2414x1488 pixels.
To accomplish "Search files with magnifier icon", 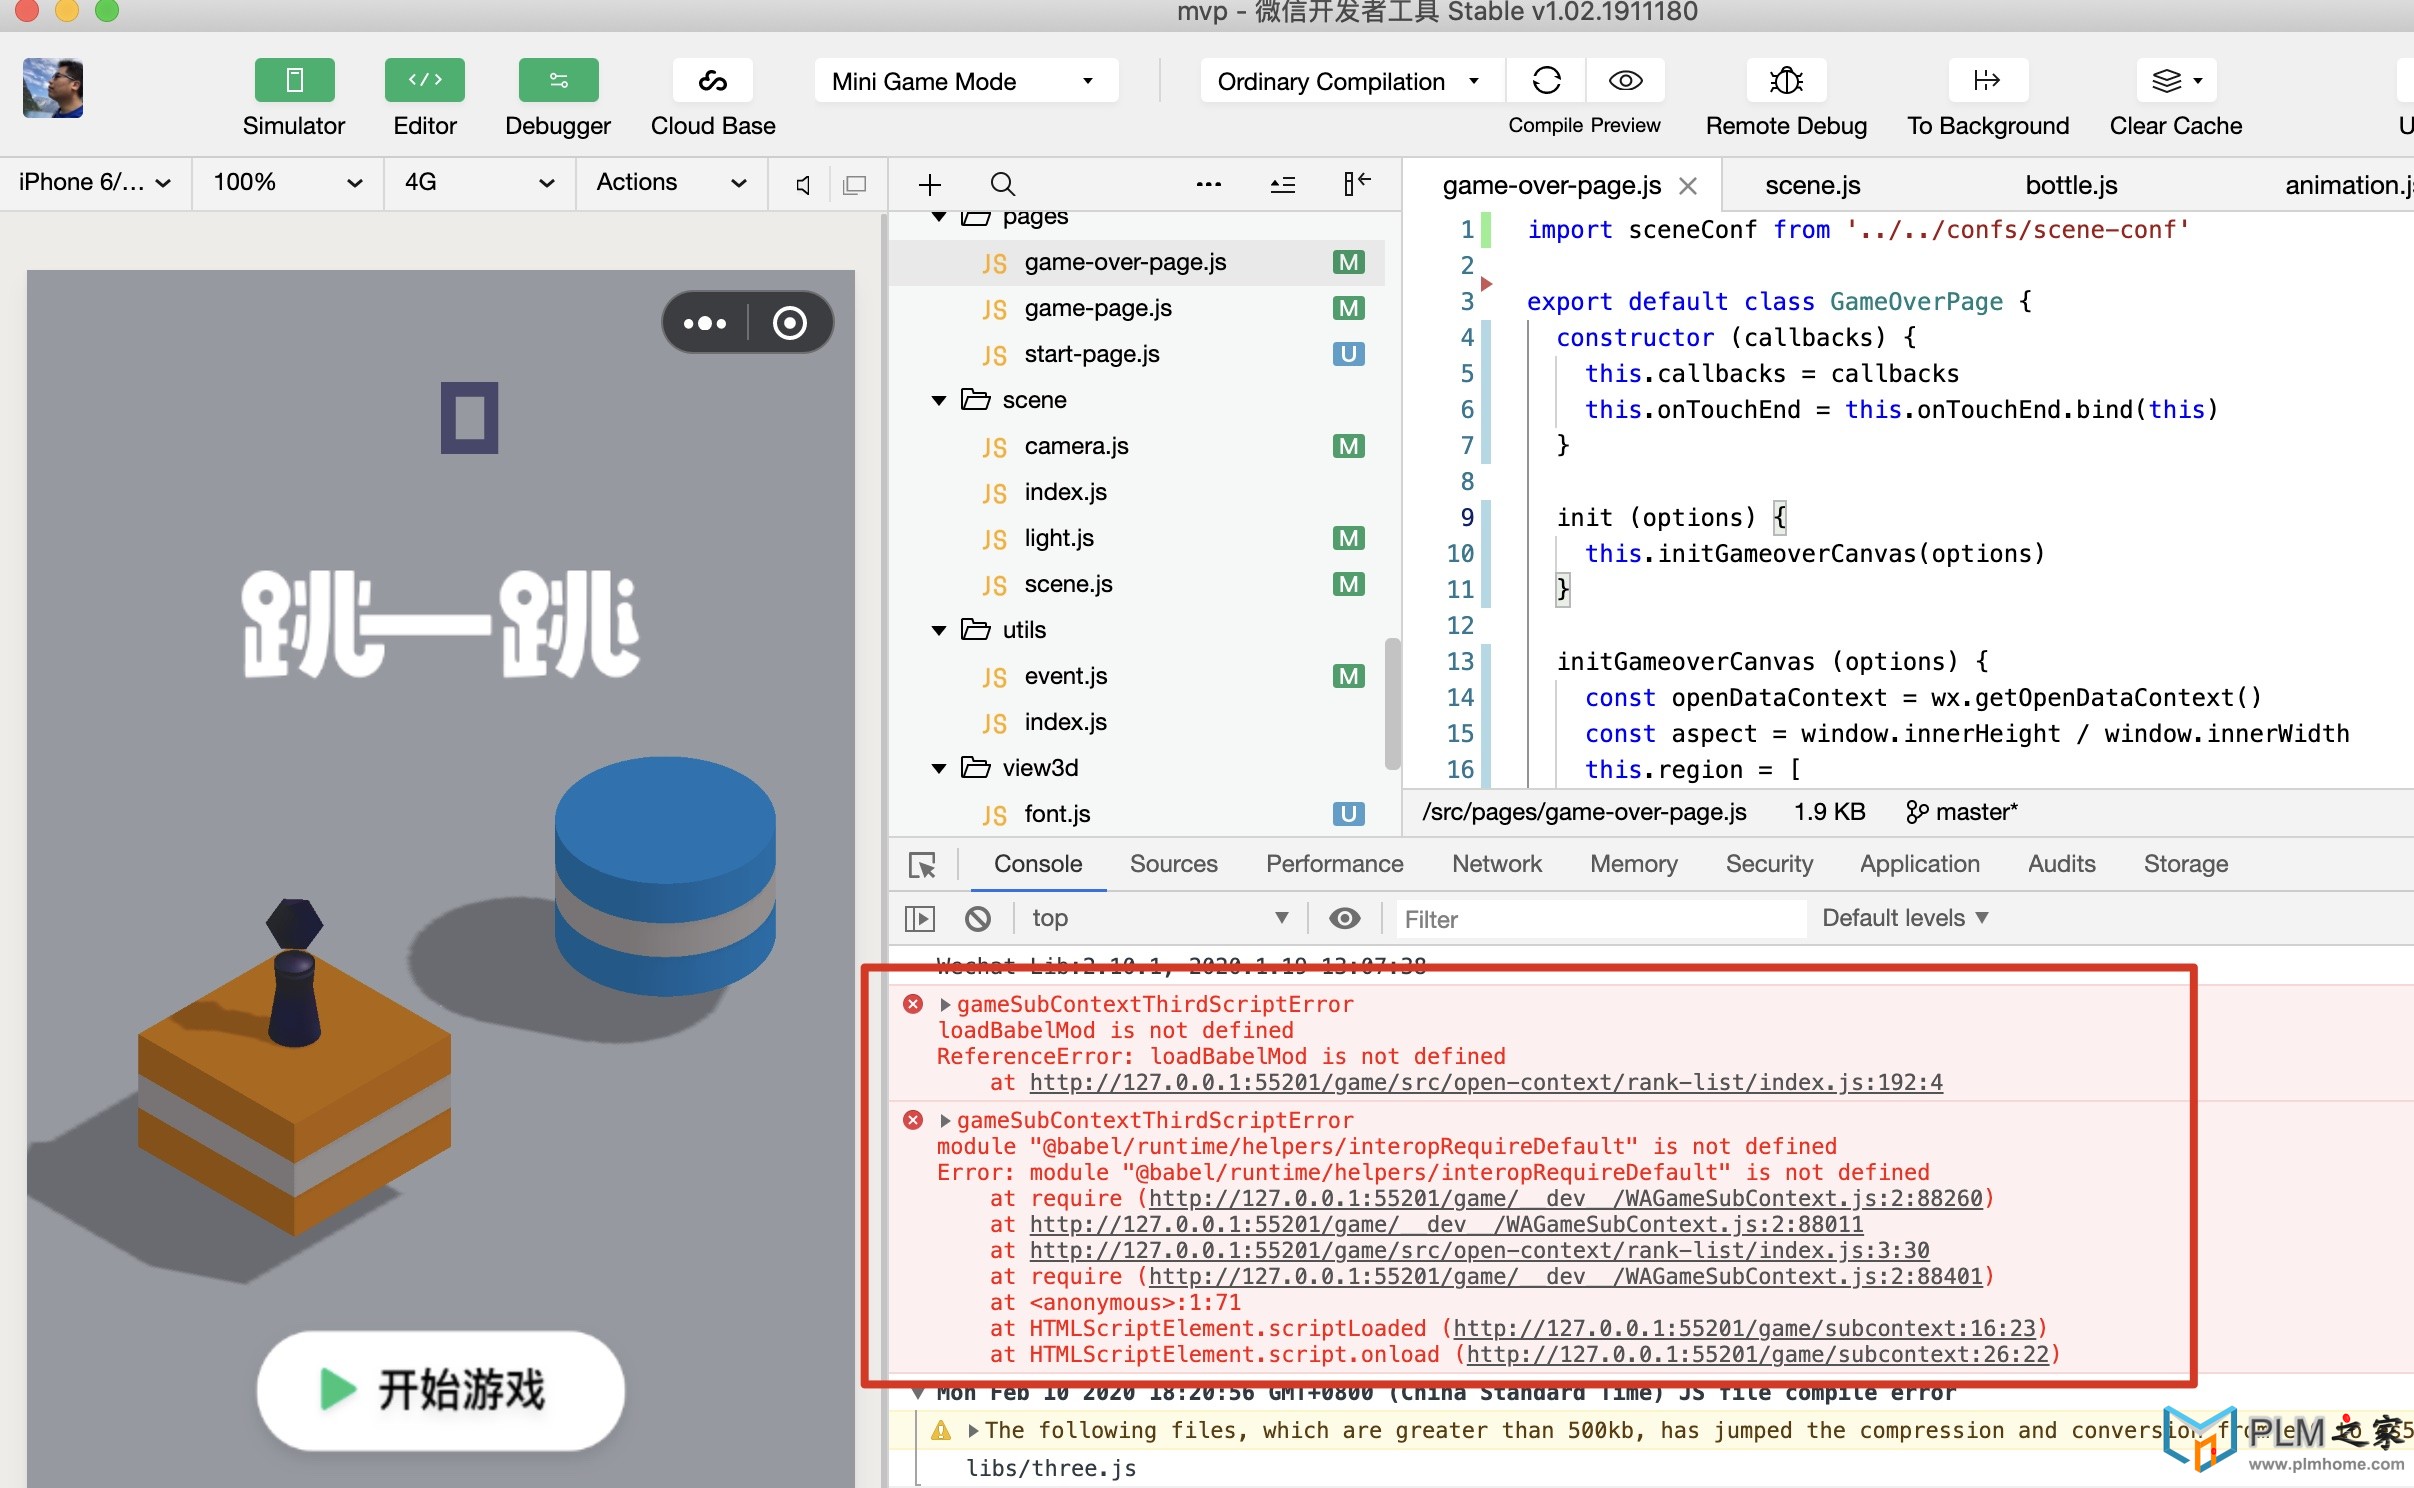I will tap(1002, 184).
